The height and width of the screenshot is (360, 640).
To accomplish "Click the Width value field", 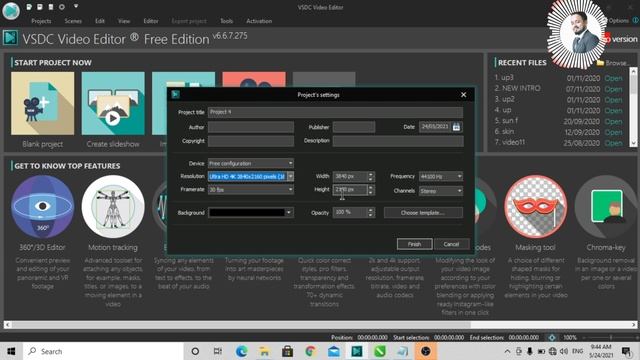I will 350,176.
